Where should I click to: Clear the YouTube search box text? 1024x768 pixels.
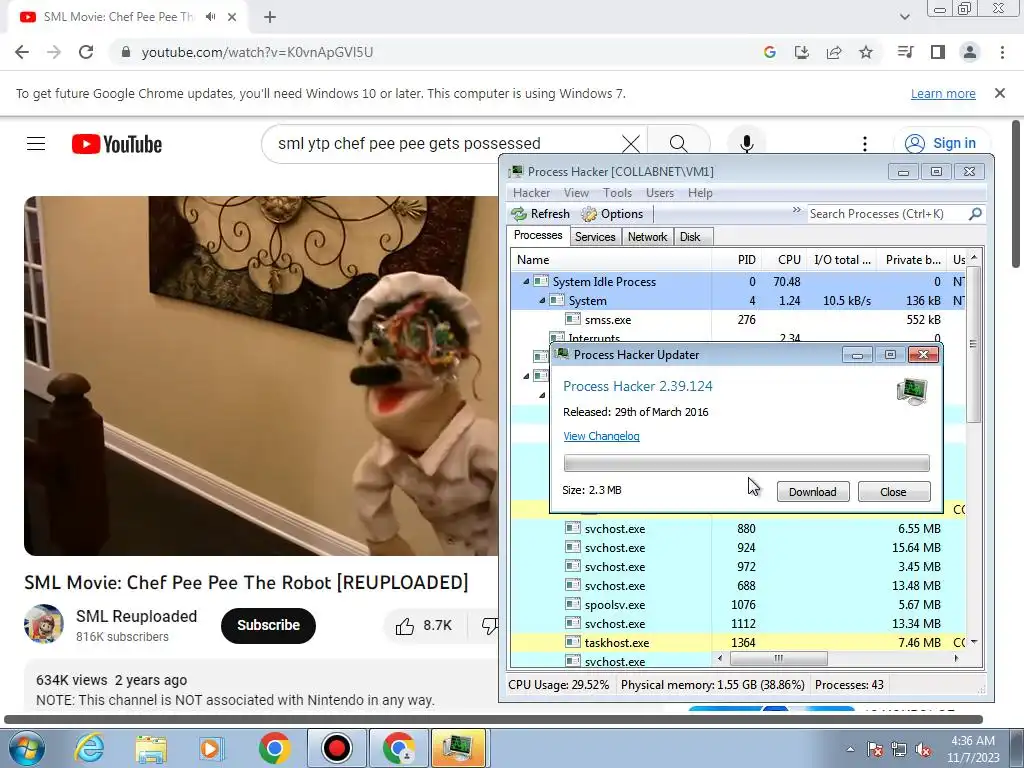click(x=631, y=143)
